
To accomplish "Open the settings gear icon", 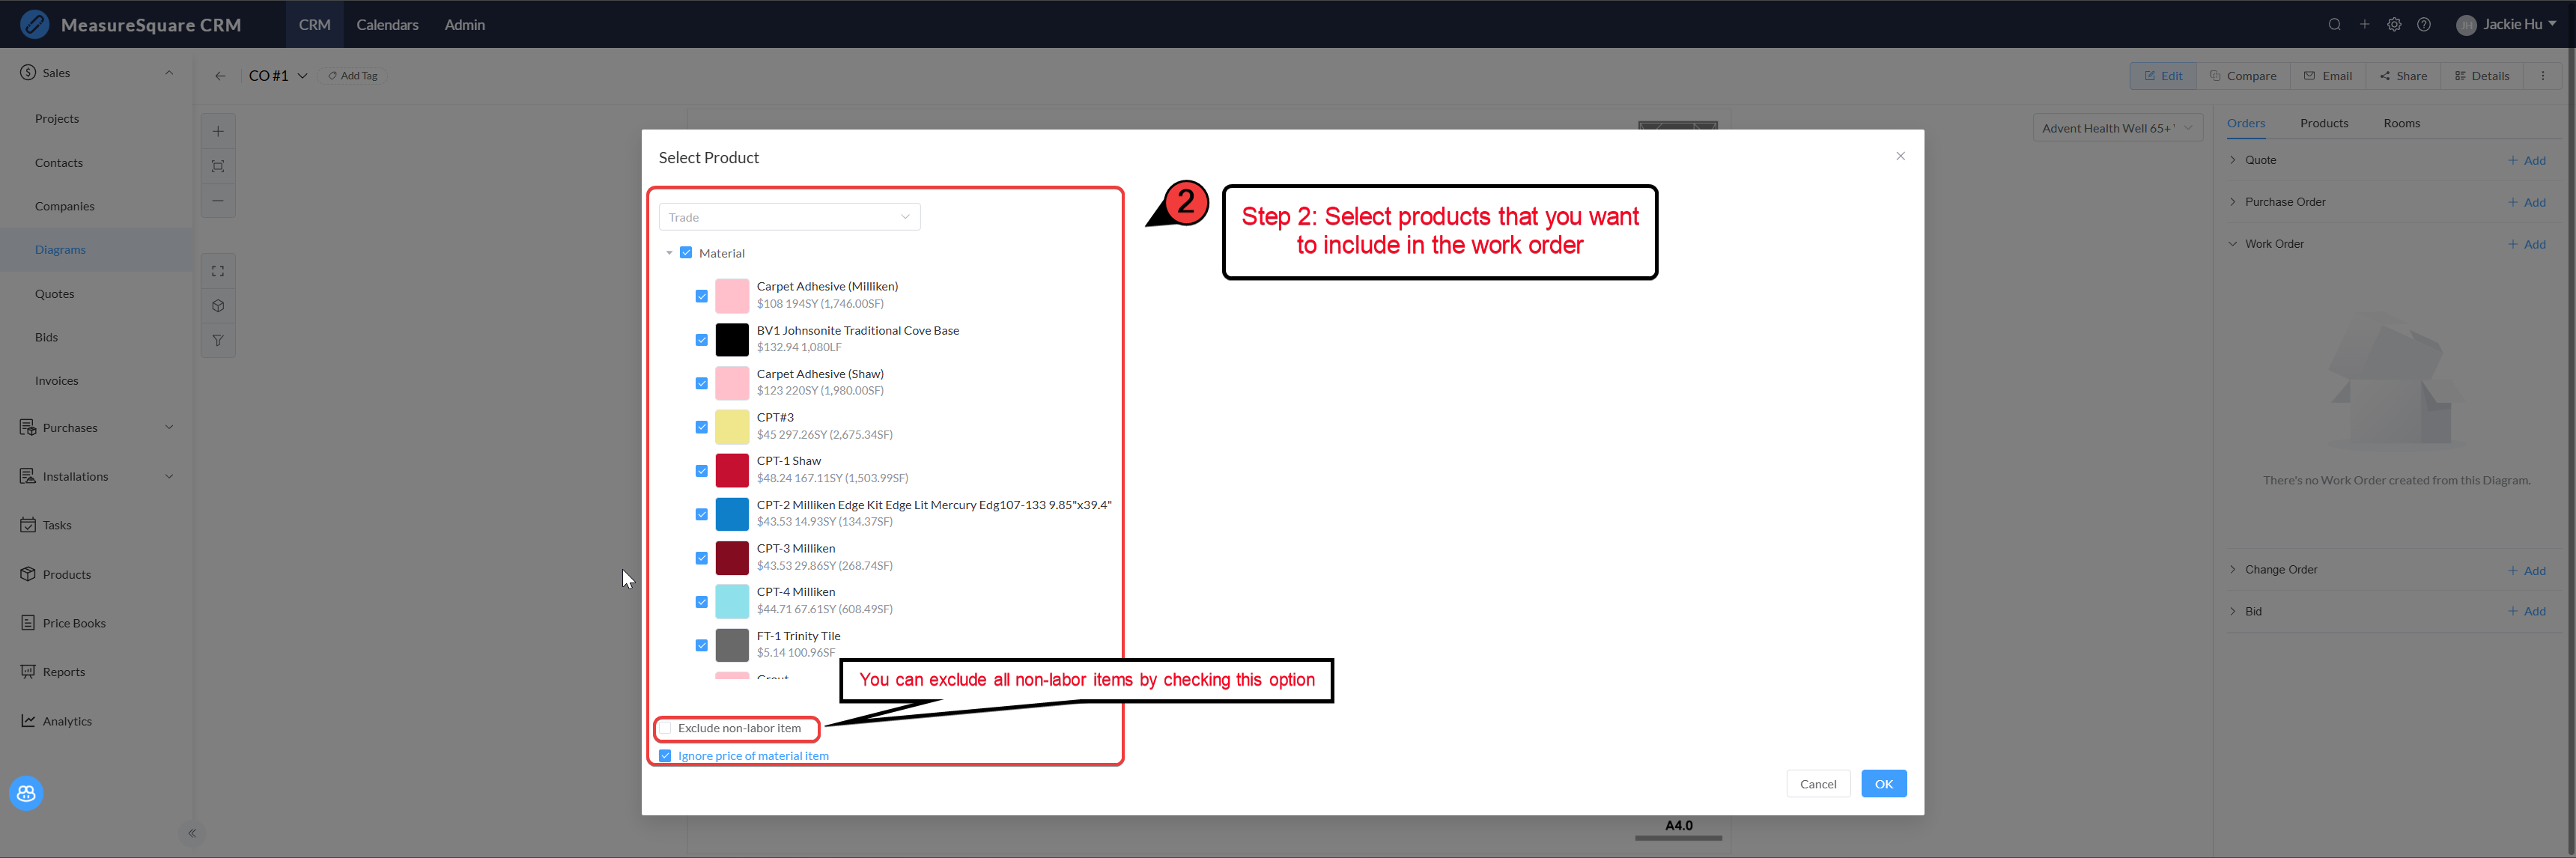I will [2394, 25].
